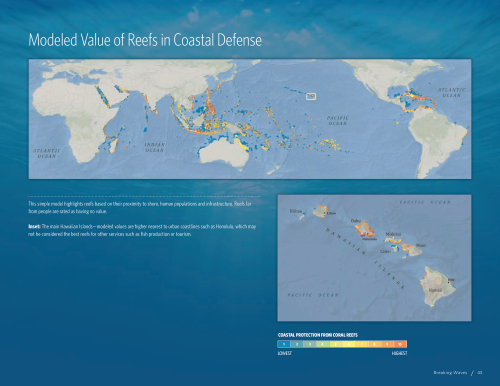Viewport: 500px width, 386px height.
Task: Click the Pacific Ocean label on the world map
Action: [x=337, y=120]
